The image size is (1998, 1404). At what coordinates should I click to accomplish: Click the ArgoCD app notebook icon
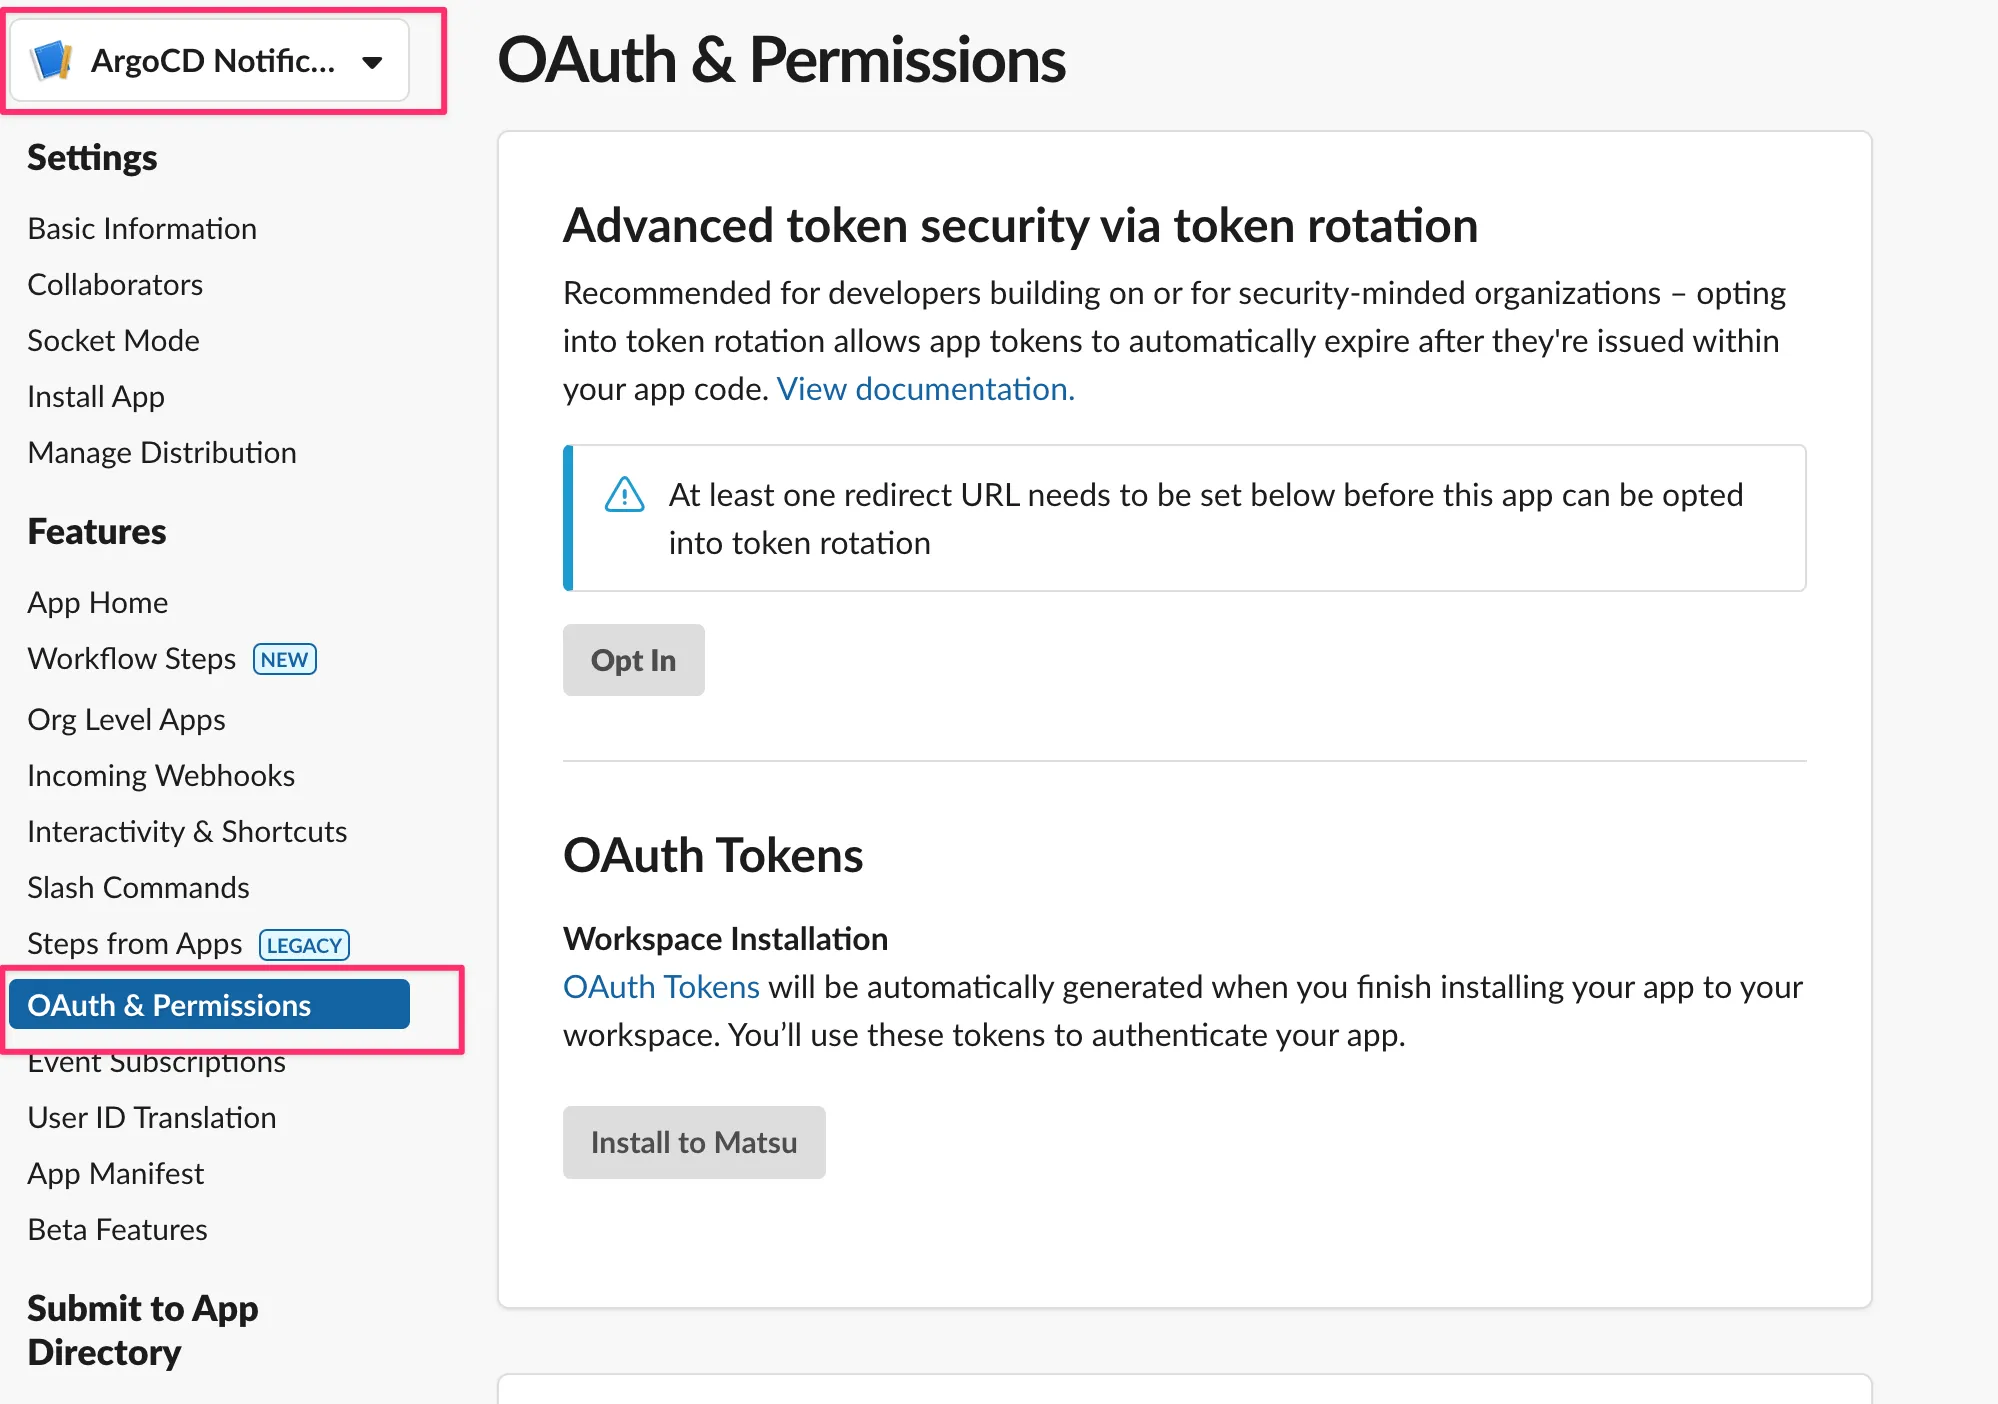(52, 61)
